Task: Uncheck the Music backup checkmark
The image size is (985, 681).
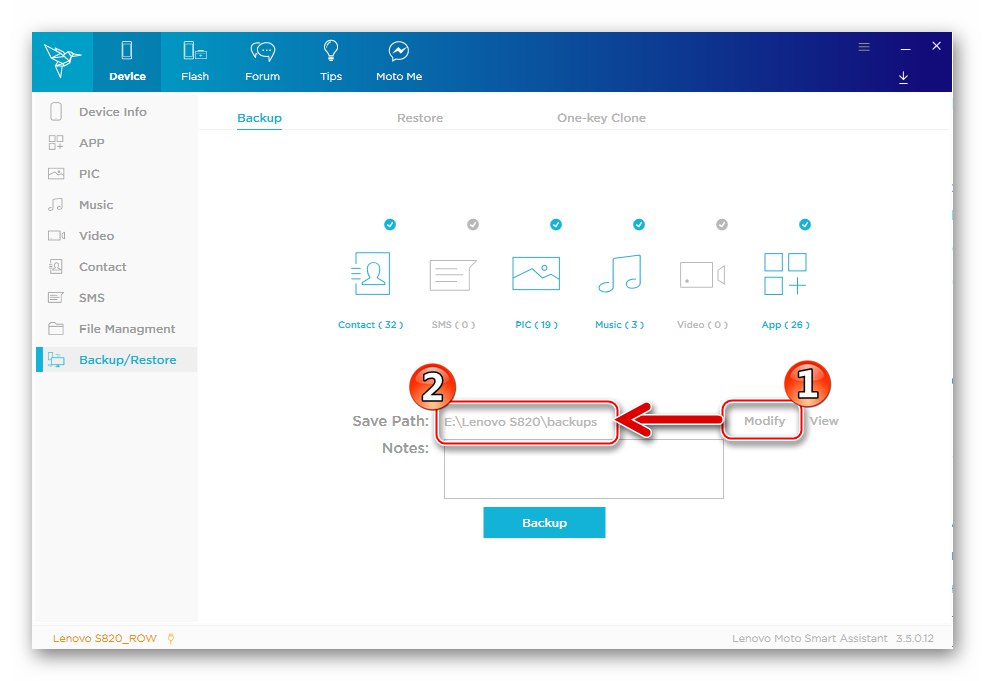Action: click(x=639, y=224)
